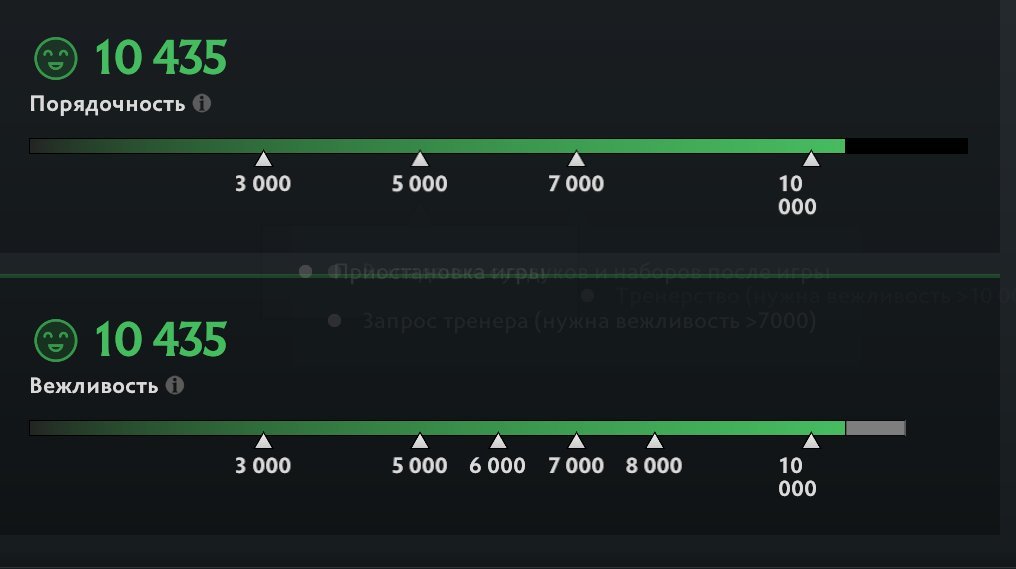The height and width of the screenshot is (569, 1016).
Task: Click the 7 000 triangle marker on Вежливость bar
Action: [576, 441]
